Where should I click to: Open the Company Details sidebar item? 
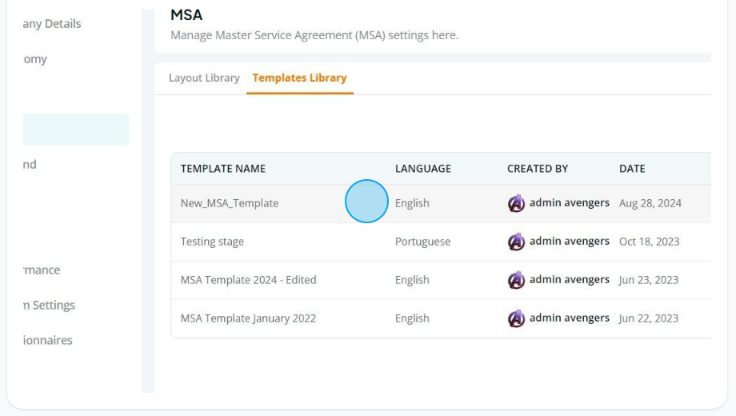coord(52,24)
